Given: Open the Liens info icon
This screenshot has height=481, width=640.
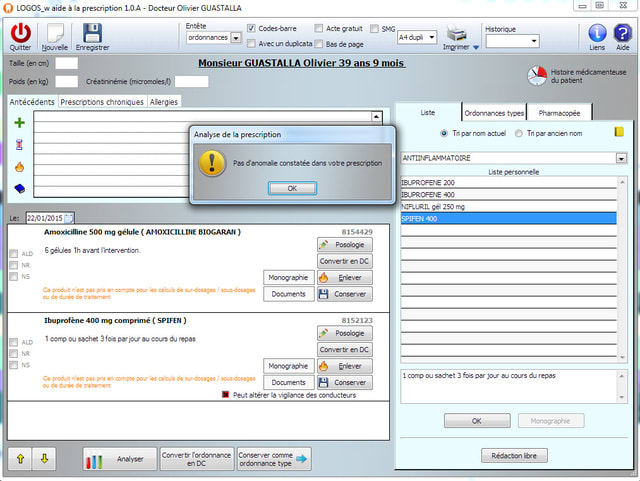Looking at the screenshot, I should 597,35.
